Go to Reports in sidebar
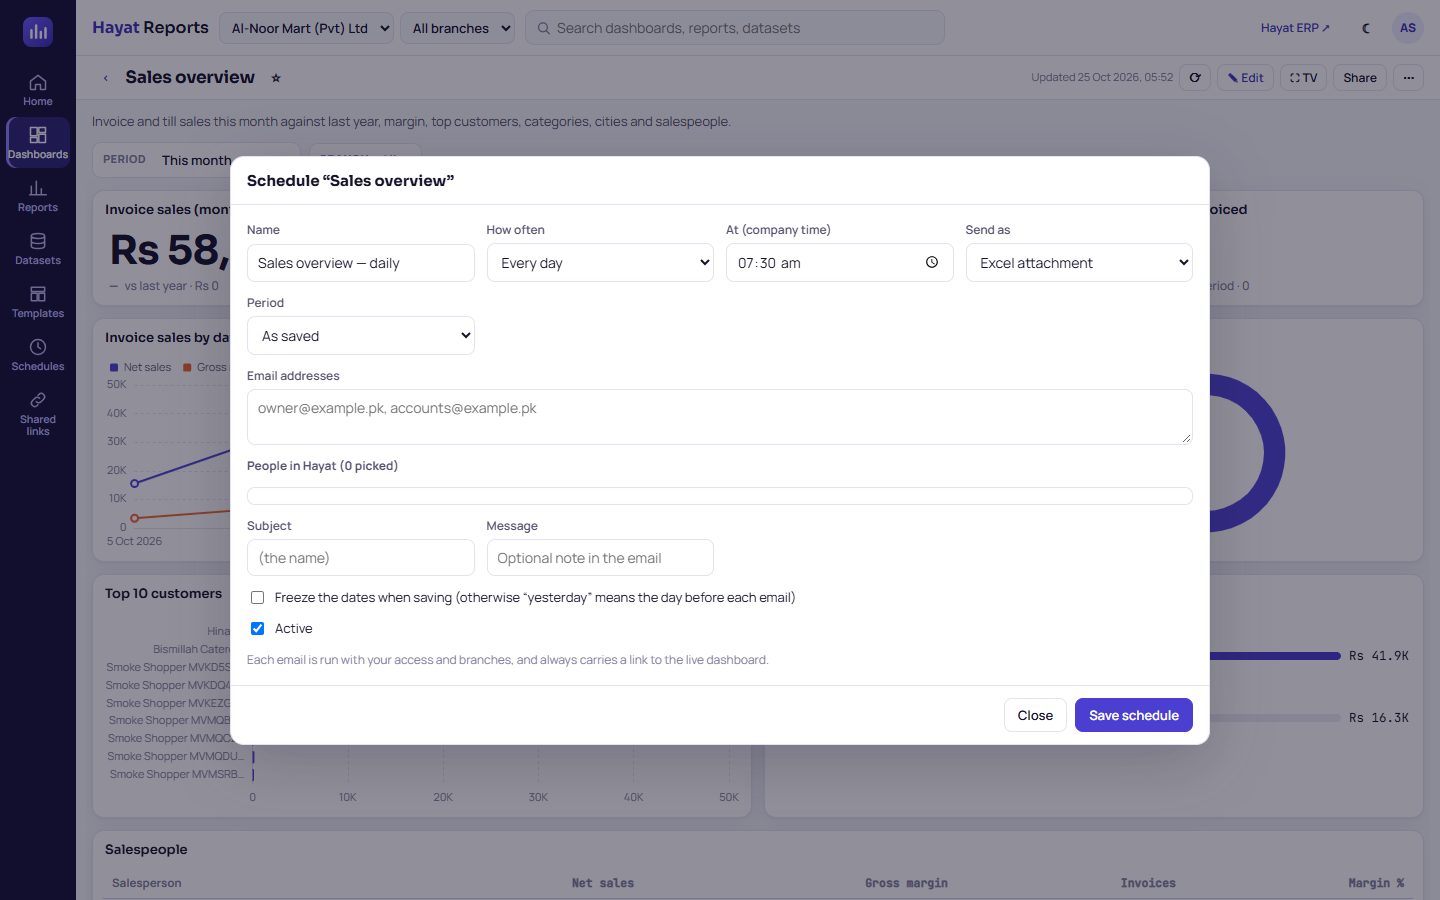 [x=38, y=196]
